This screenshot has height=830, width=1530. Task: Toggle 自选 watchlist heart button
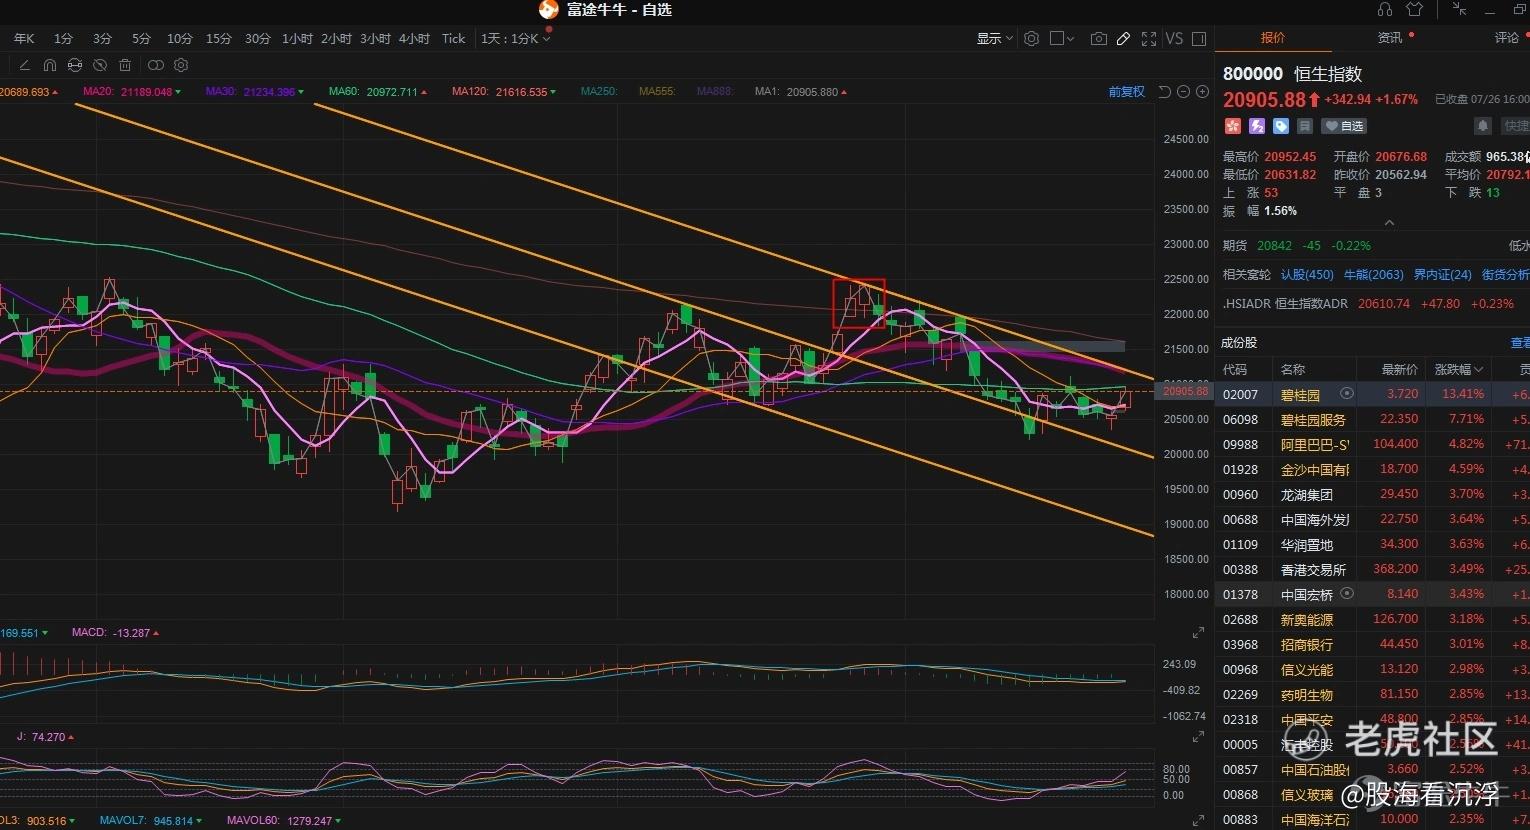click(x=1343, y=126)
